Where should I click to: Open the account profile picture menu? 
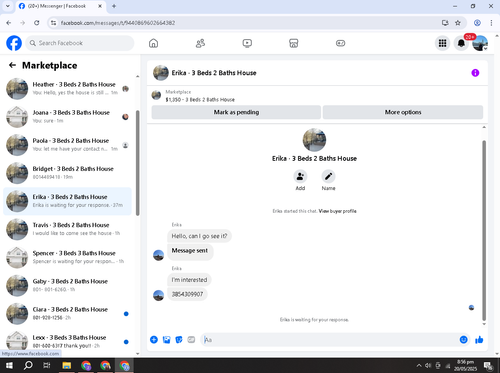tap(480, 43)
